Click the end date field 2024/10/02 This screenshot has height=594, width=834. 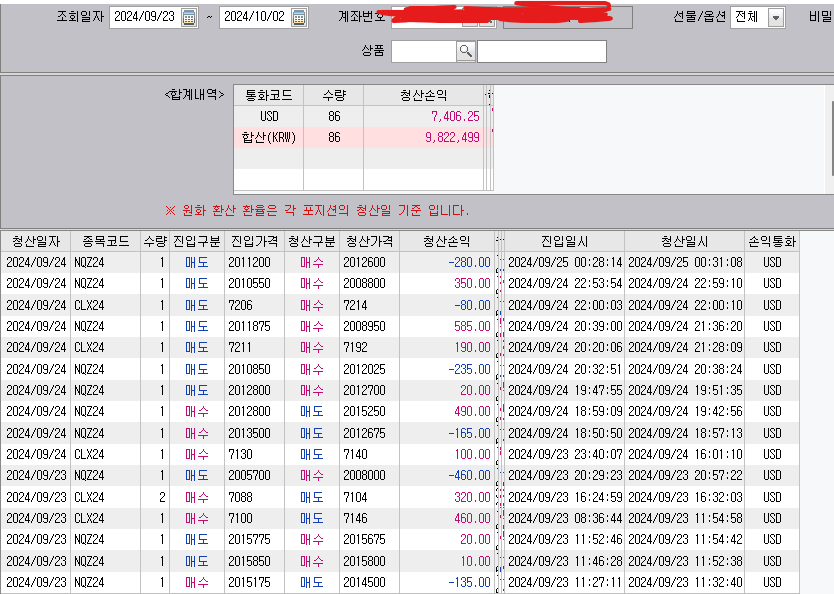[253, 18]
